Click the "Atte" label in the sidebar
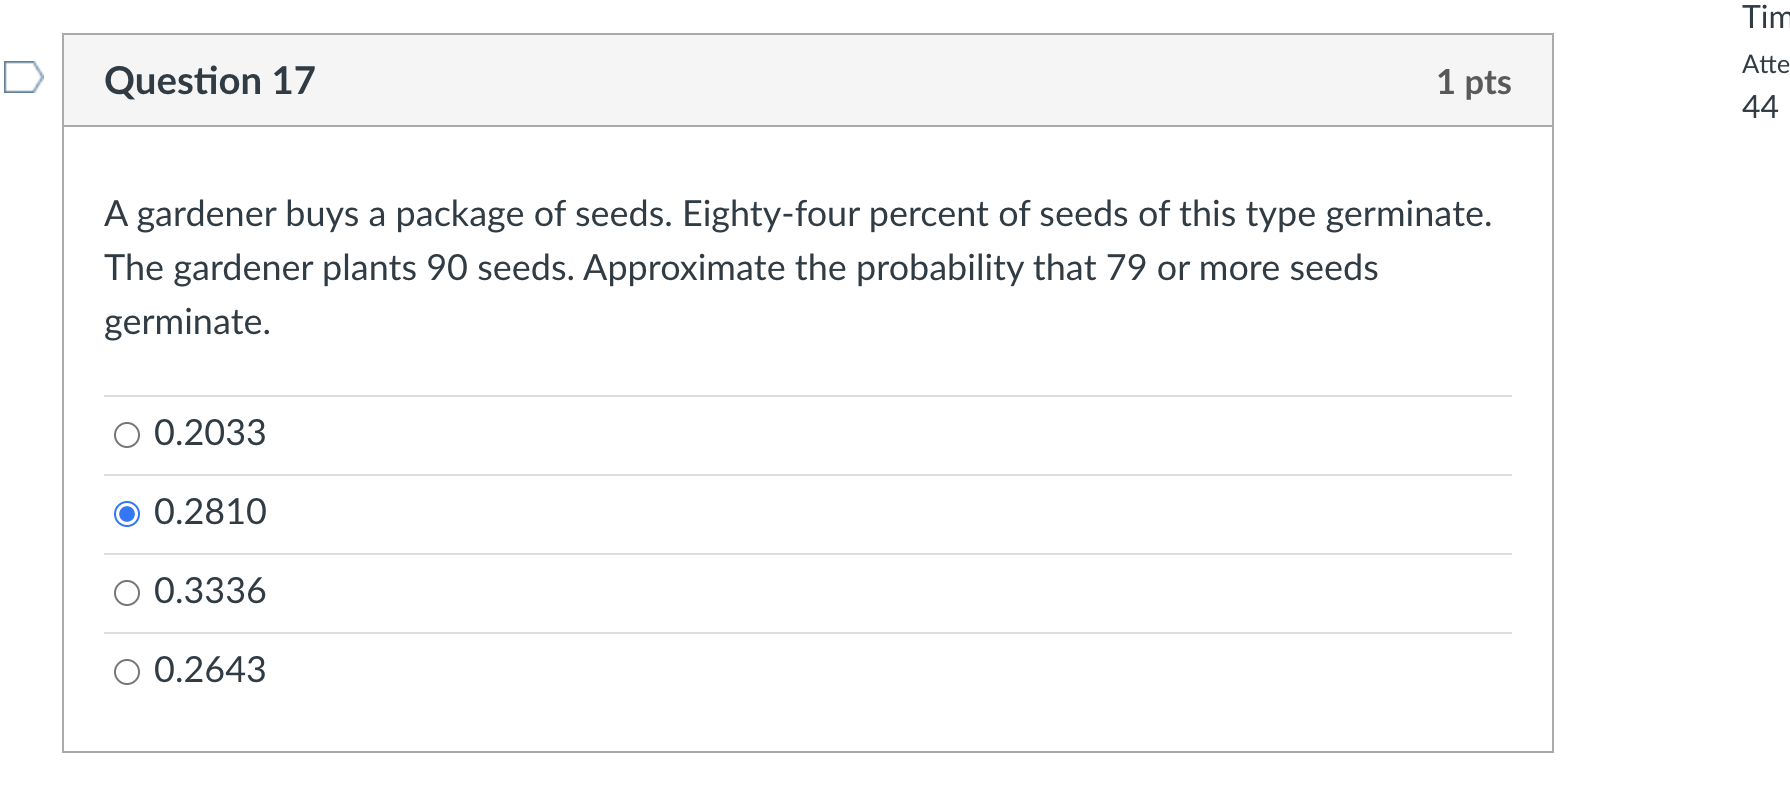The width and height of the screenshot is (1790, 798). pos(1764,65)
